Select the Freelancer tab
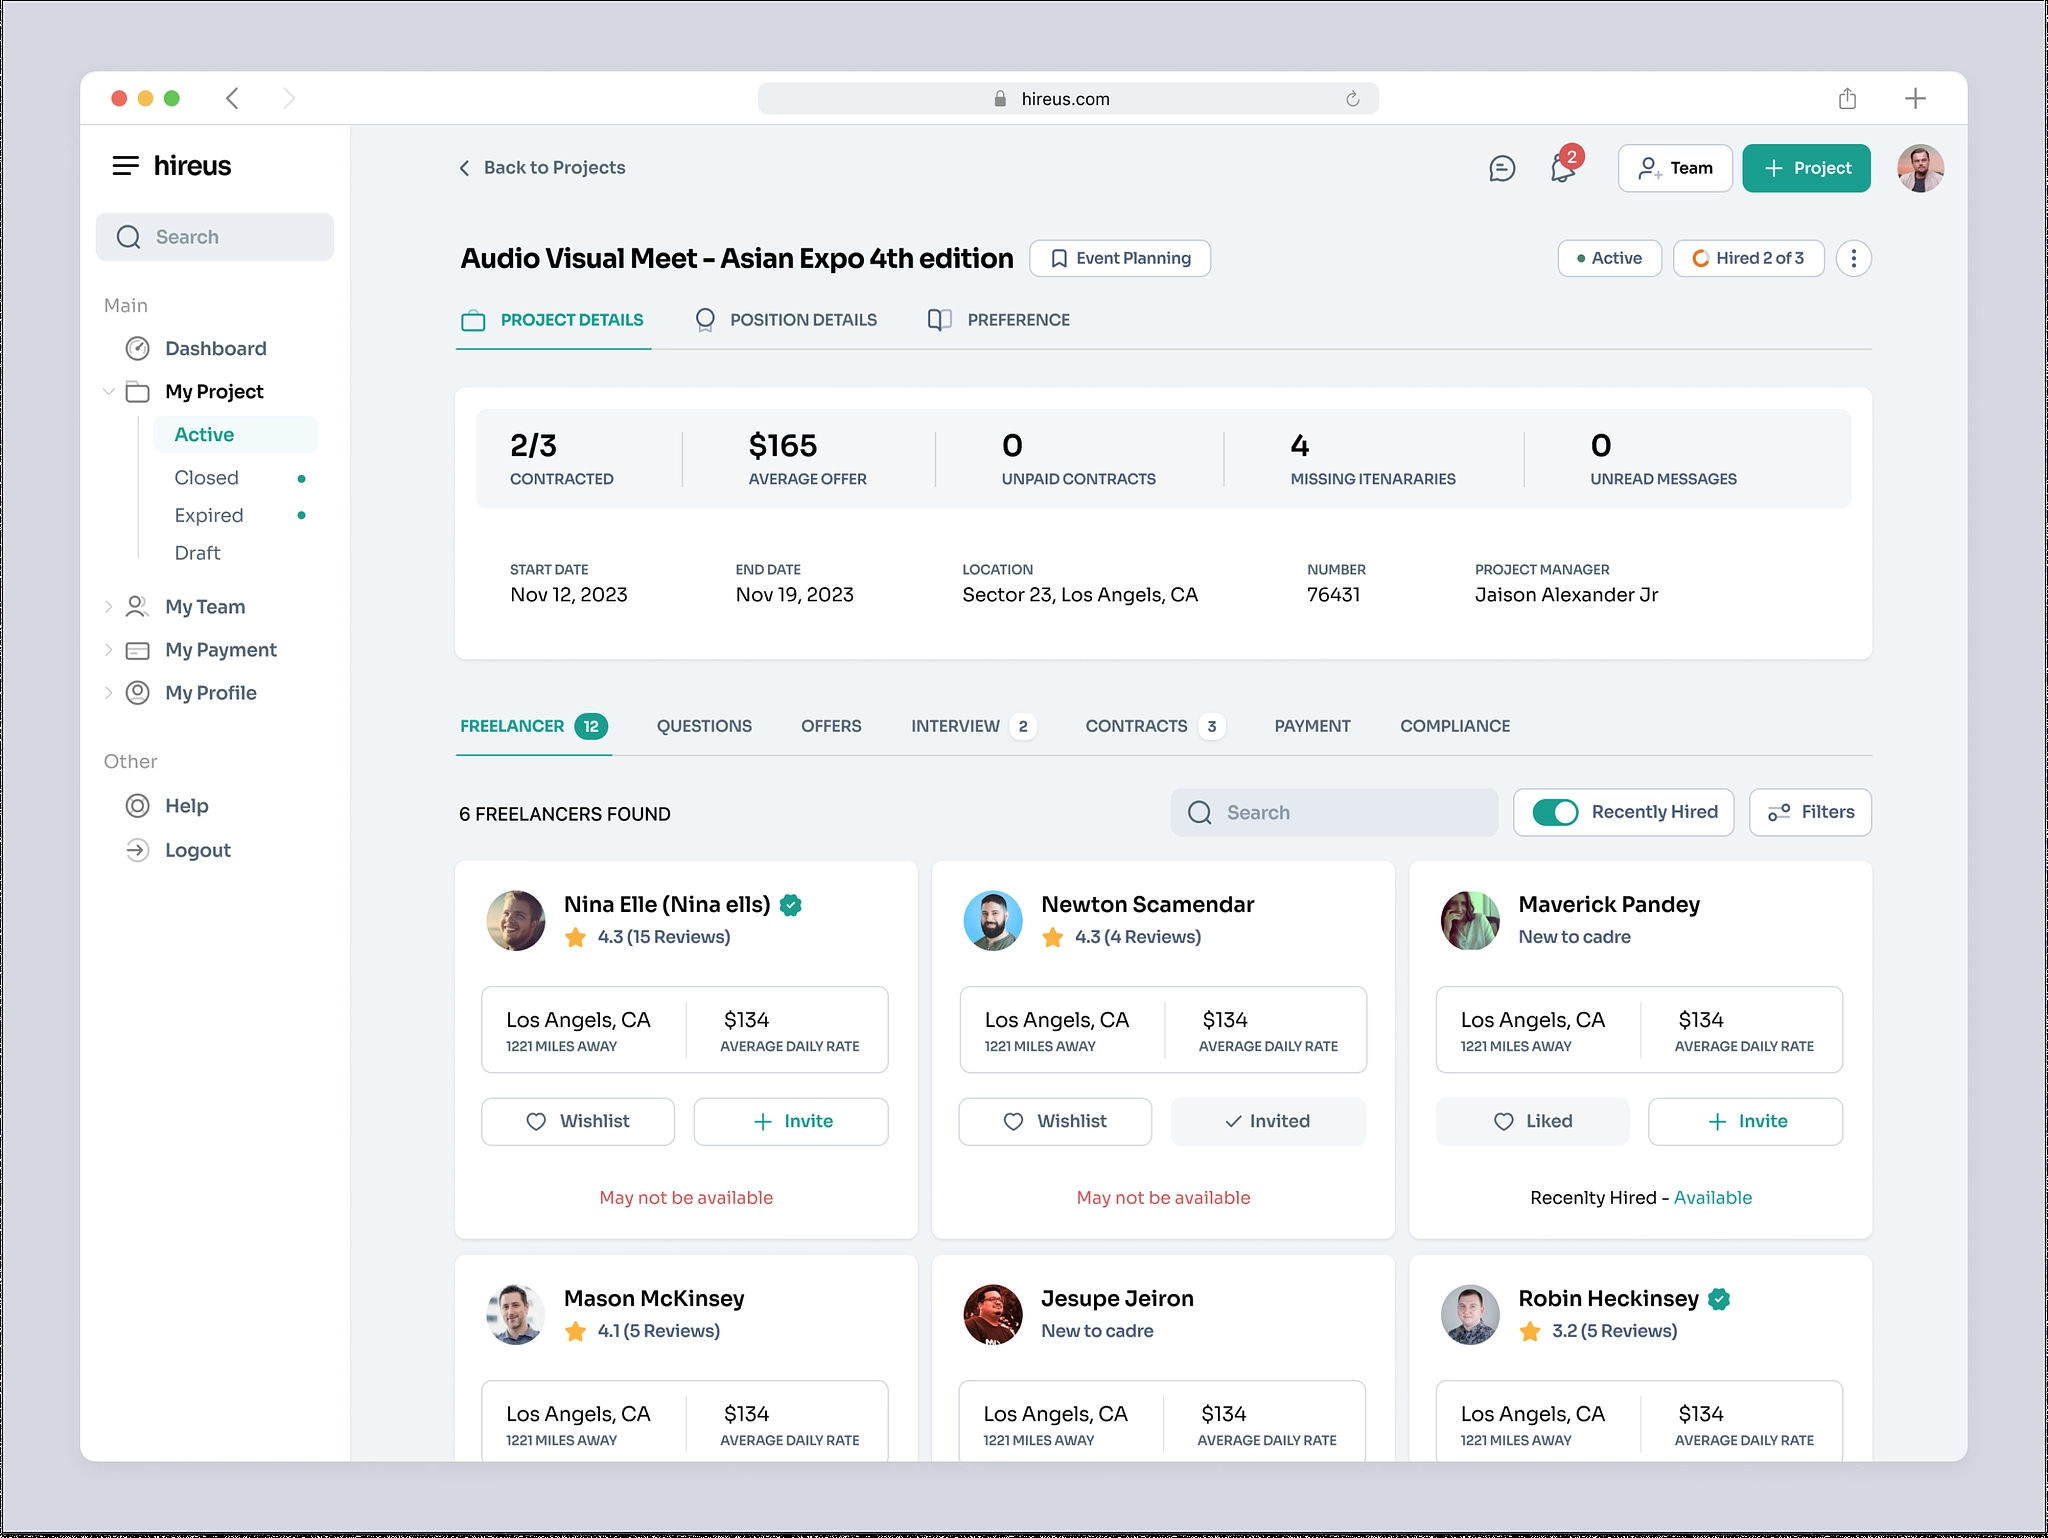Screen dimensions: 2048x1538 [x=534, y=727]
